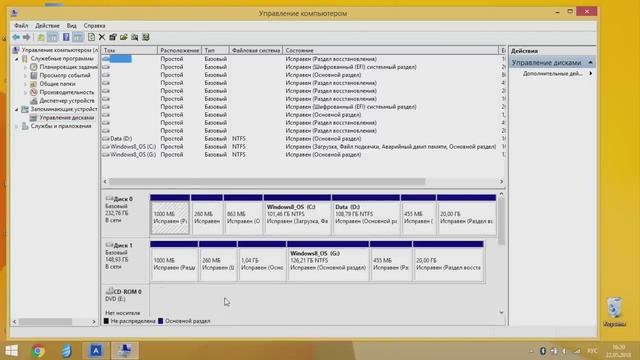Click the Open folder toolbar icon
This screenshot has width=640, height=360.
[x=124, y=38]
